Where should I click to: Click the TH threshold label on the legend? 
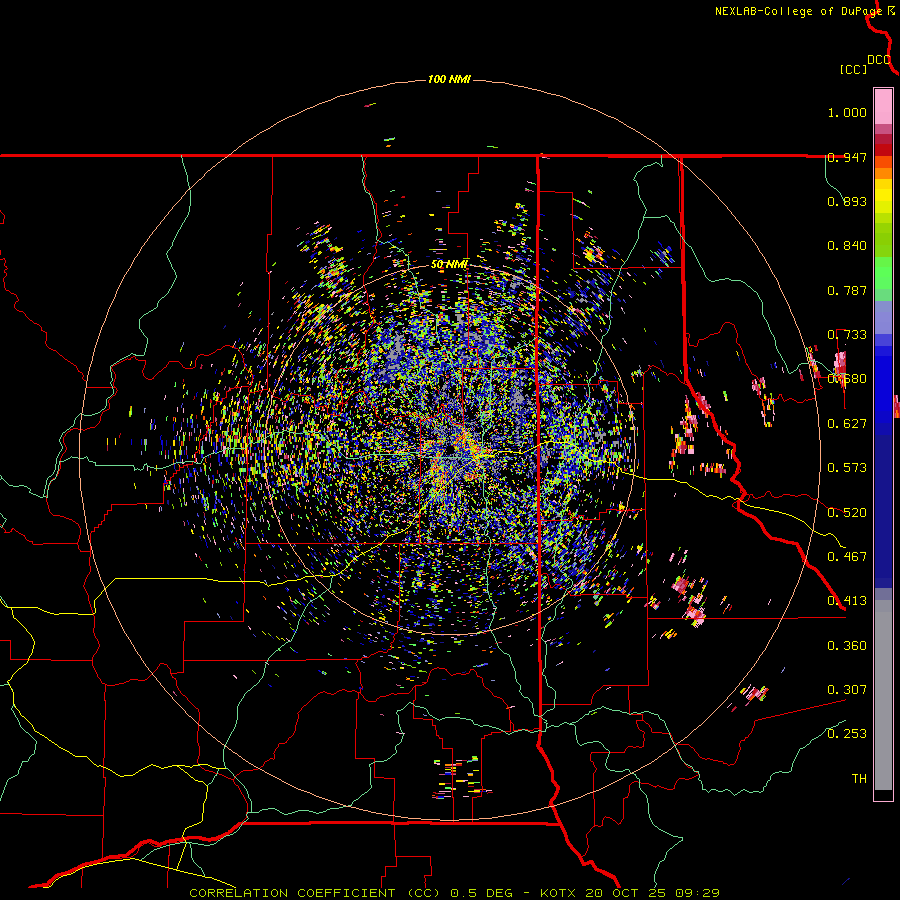(859, 779)
